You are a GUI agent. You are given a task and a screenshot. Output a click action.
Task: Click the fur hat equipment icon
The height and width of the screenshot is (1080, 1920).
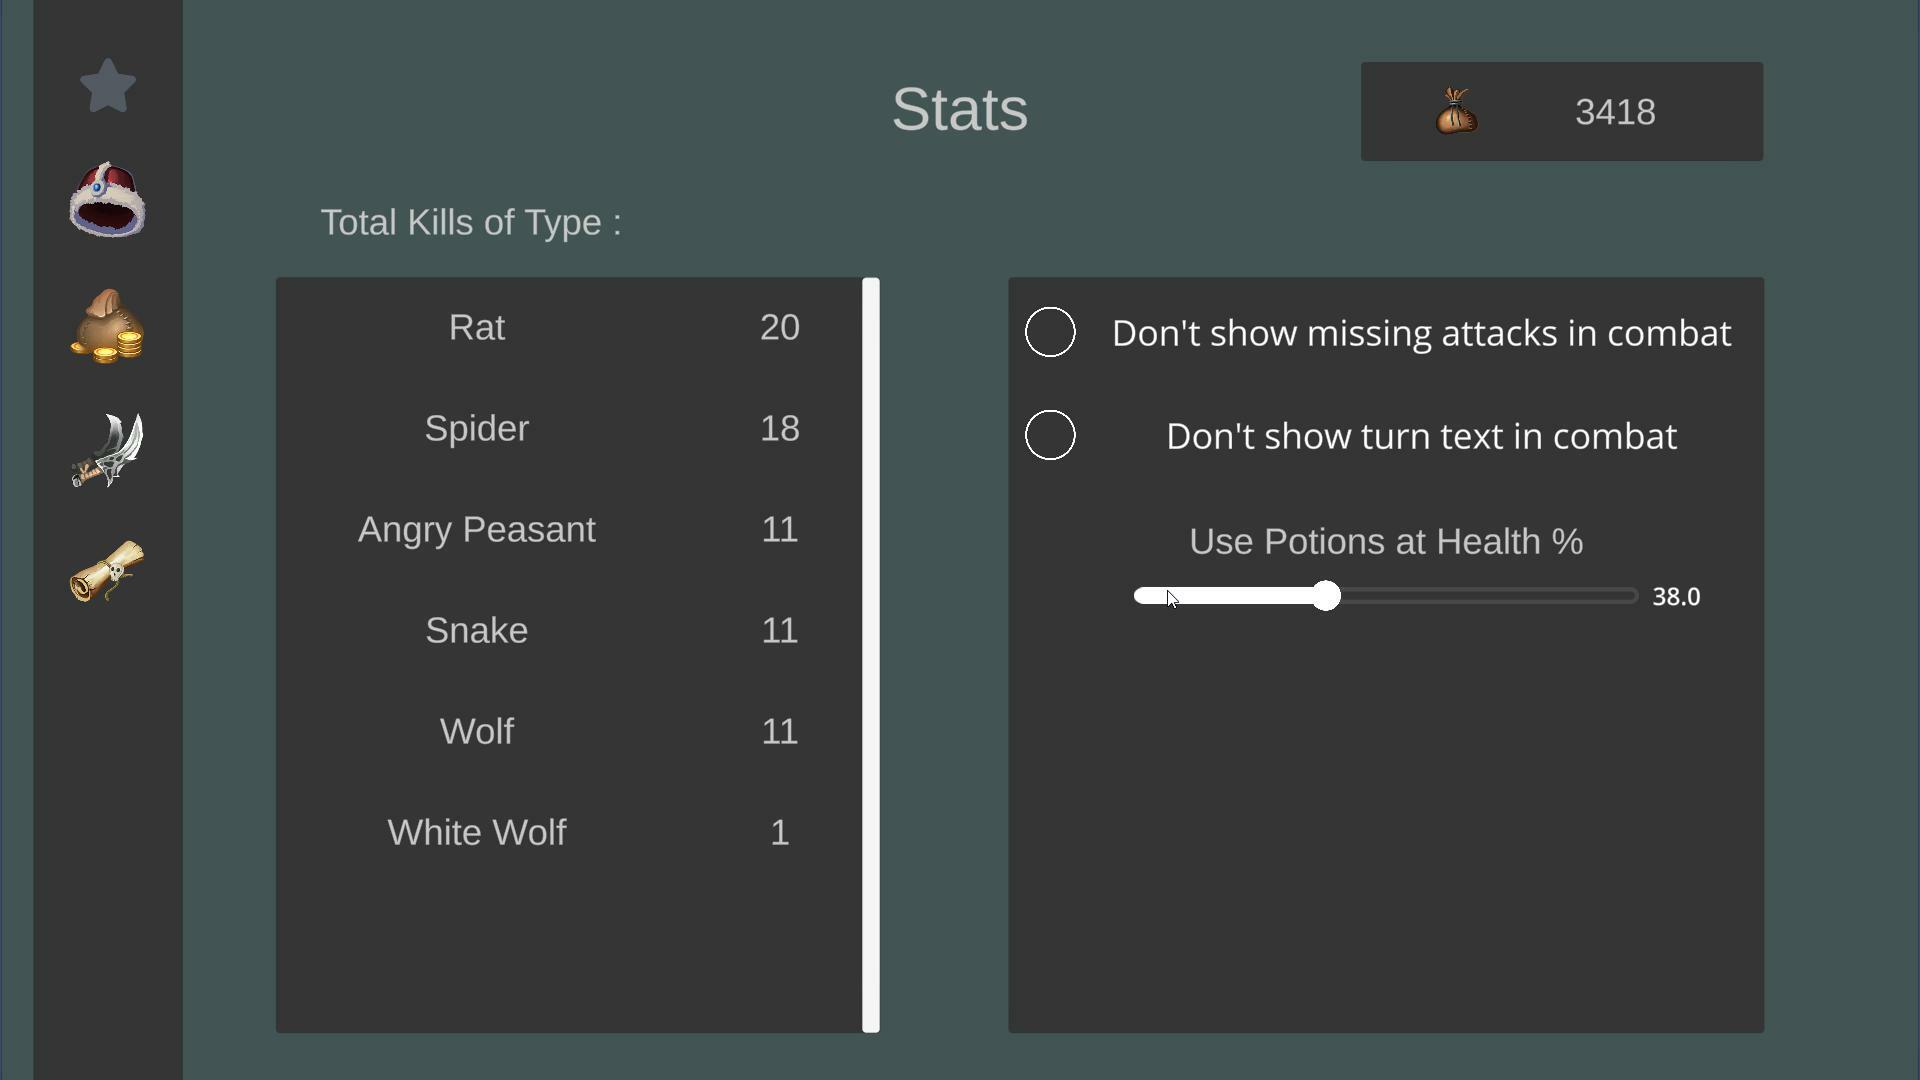pyautogui.click(x=107, y=201)
